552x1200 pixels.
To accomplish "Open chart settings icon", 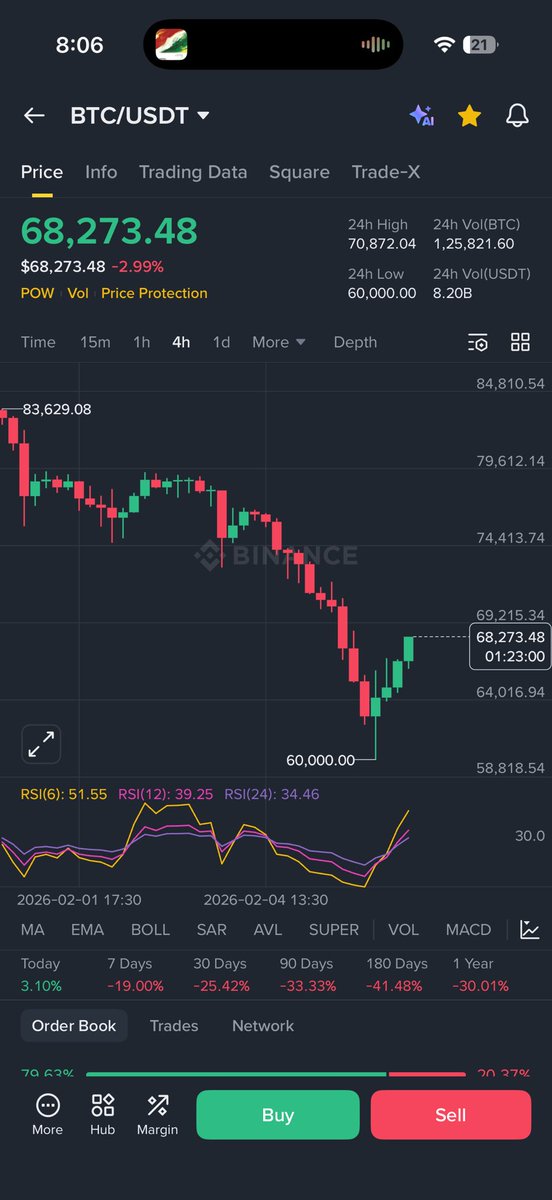I will tap(478, 342).
